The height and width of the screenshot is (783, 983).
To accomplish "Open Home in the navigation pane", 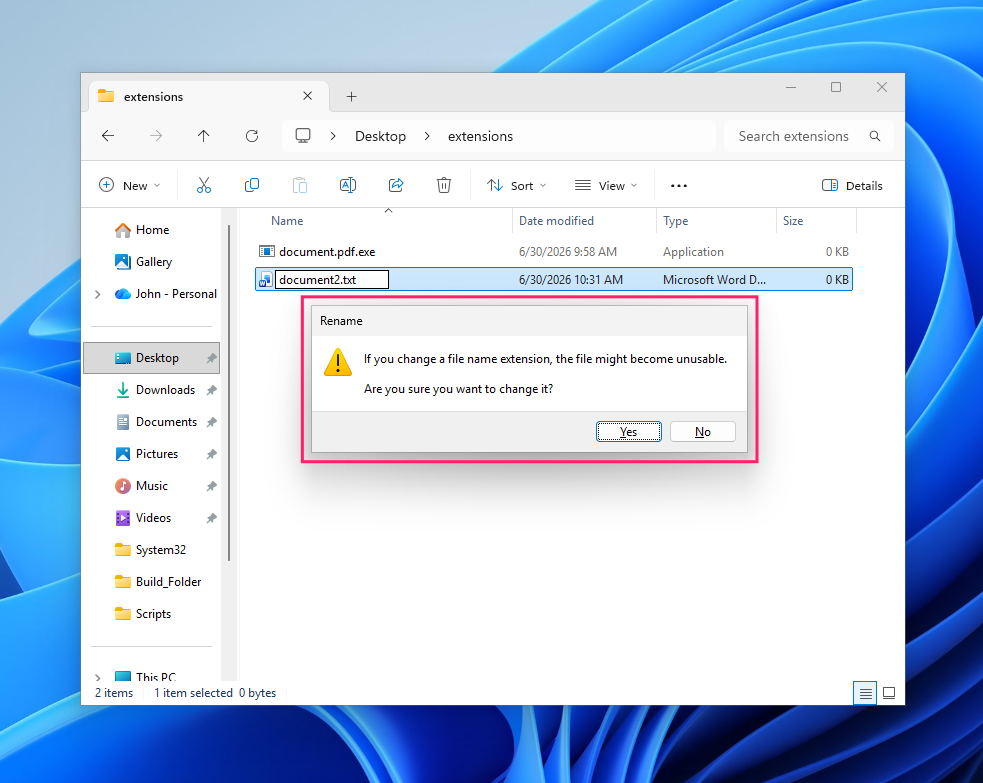I will 152,230.
